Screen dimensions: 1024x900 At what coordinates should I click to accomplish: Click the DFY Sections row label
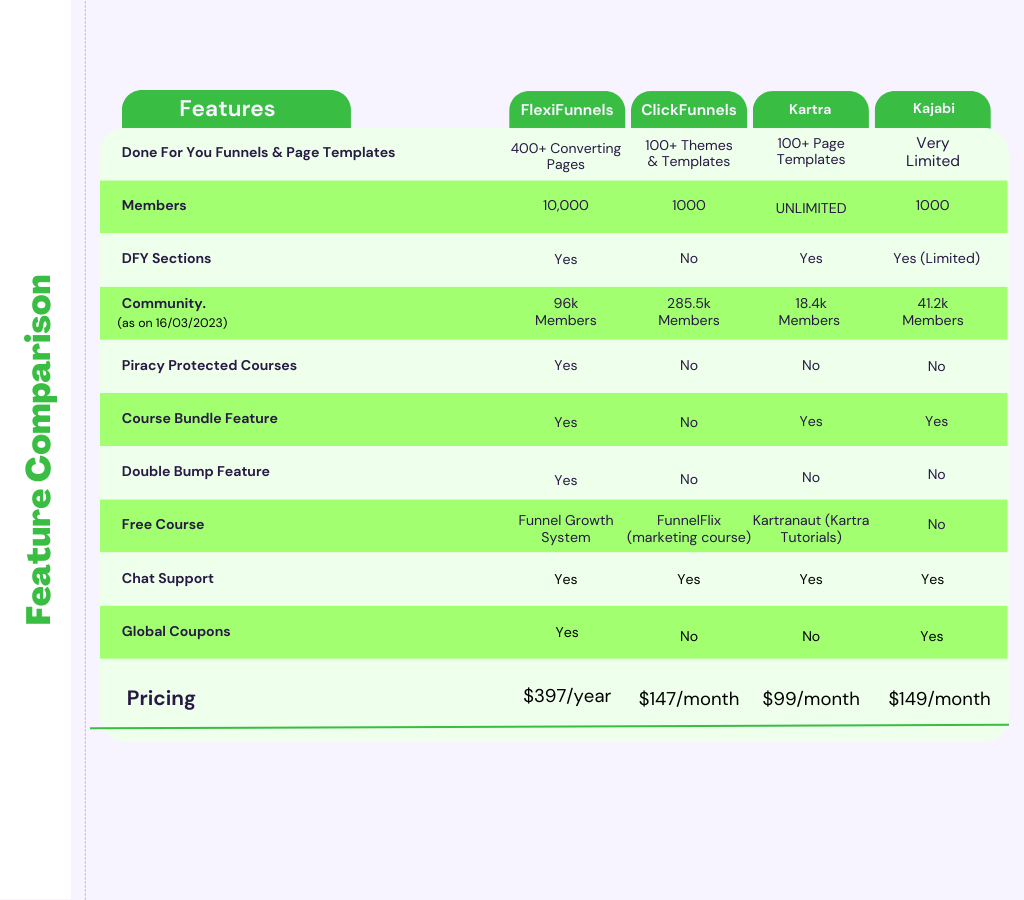pyautogui.click(x=167, y=258)
